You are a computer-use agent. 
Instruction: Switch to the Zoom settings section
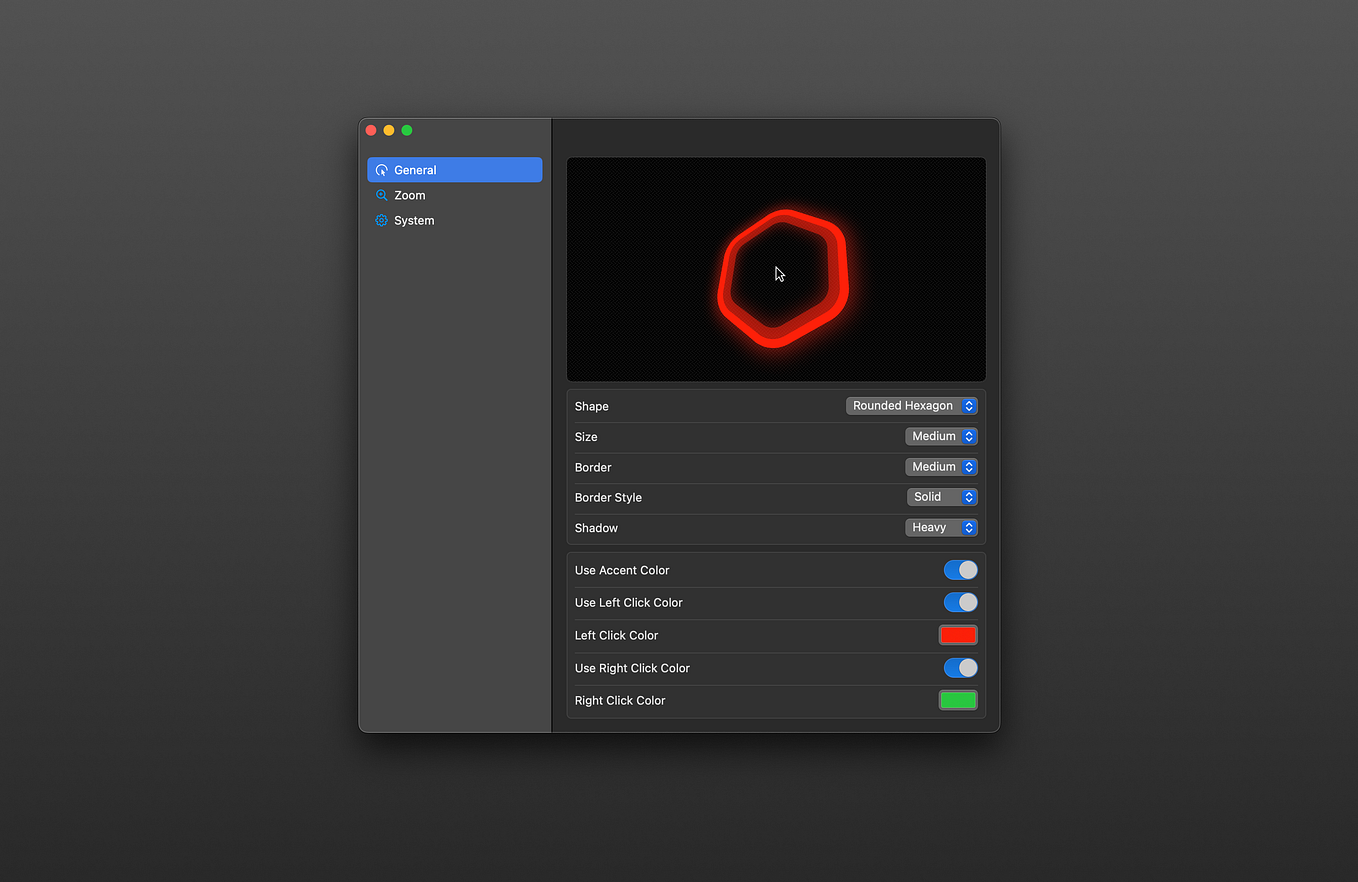(x=410, y=195)
